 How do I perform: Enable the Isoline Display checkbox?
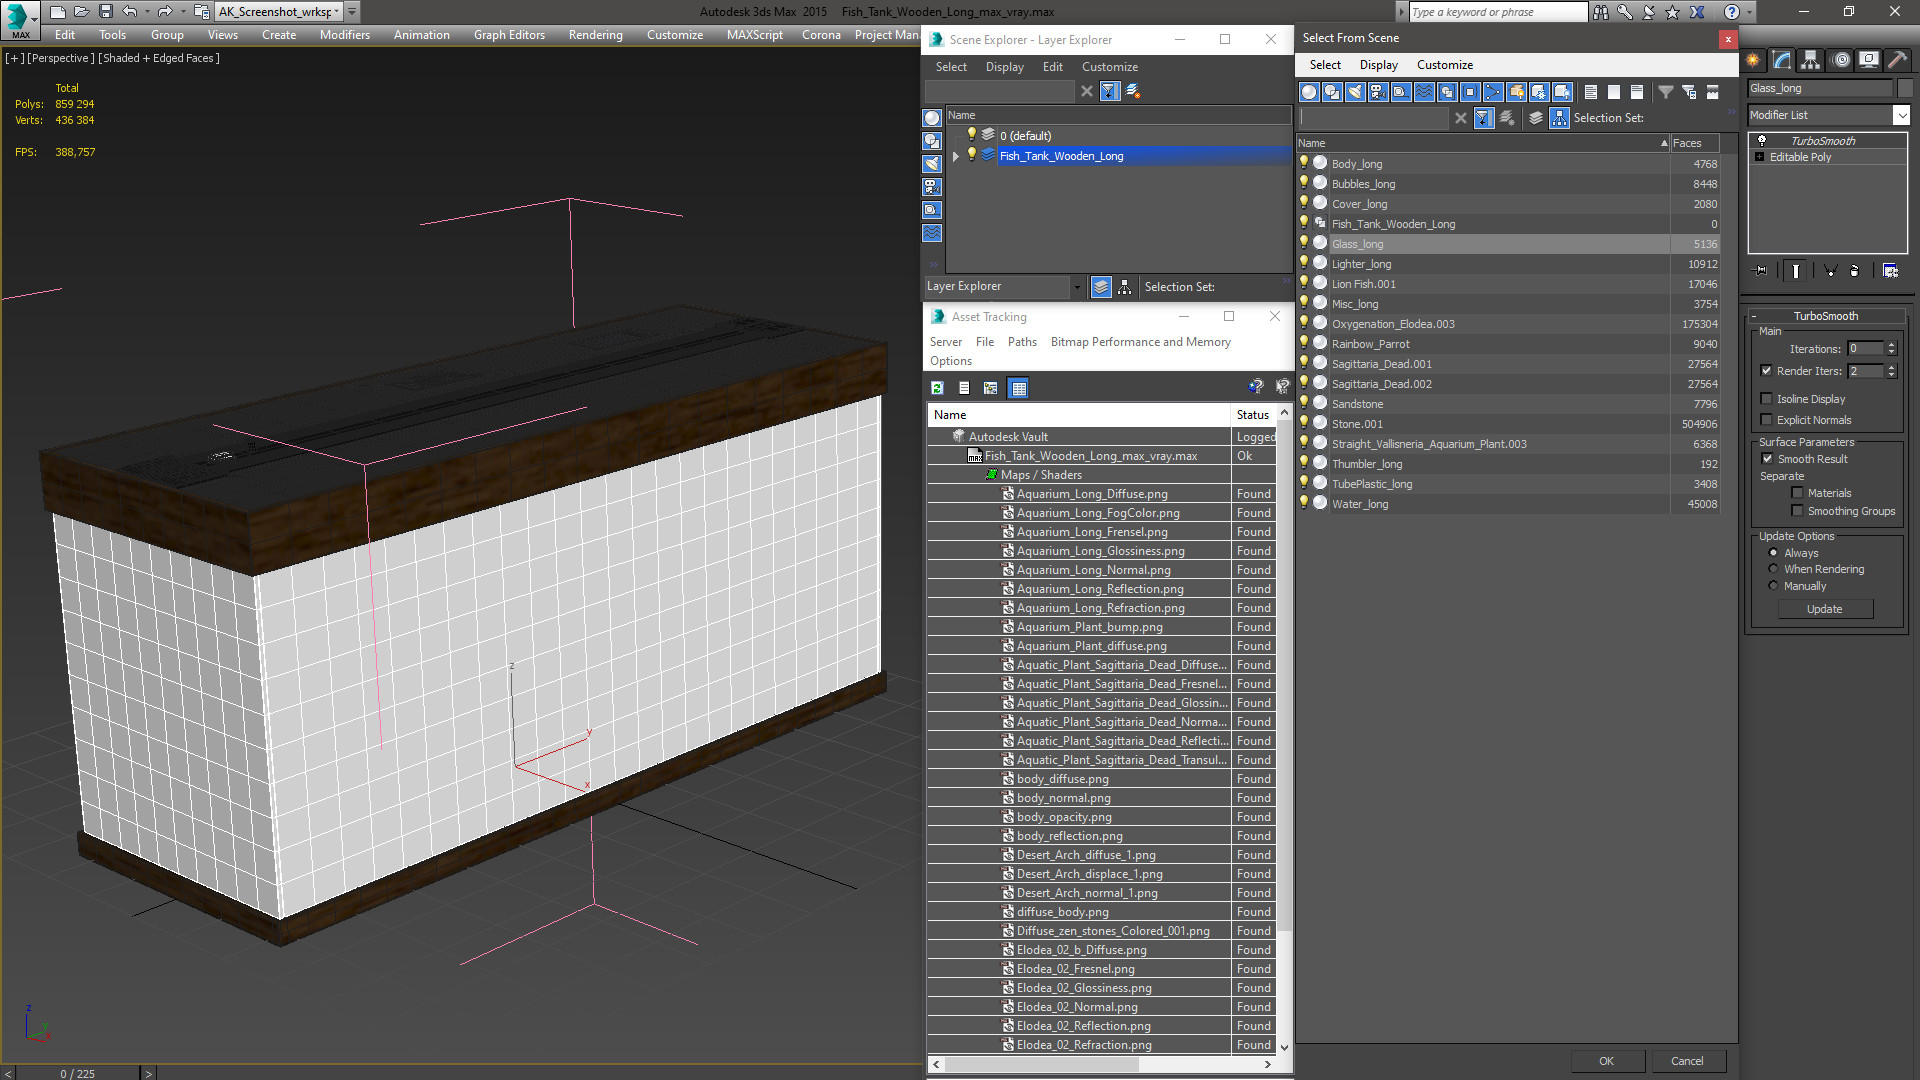point(1766,399)
